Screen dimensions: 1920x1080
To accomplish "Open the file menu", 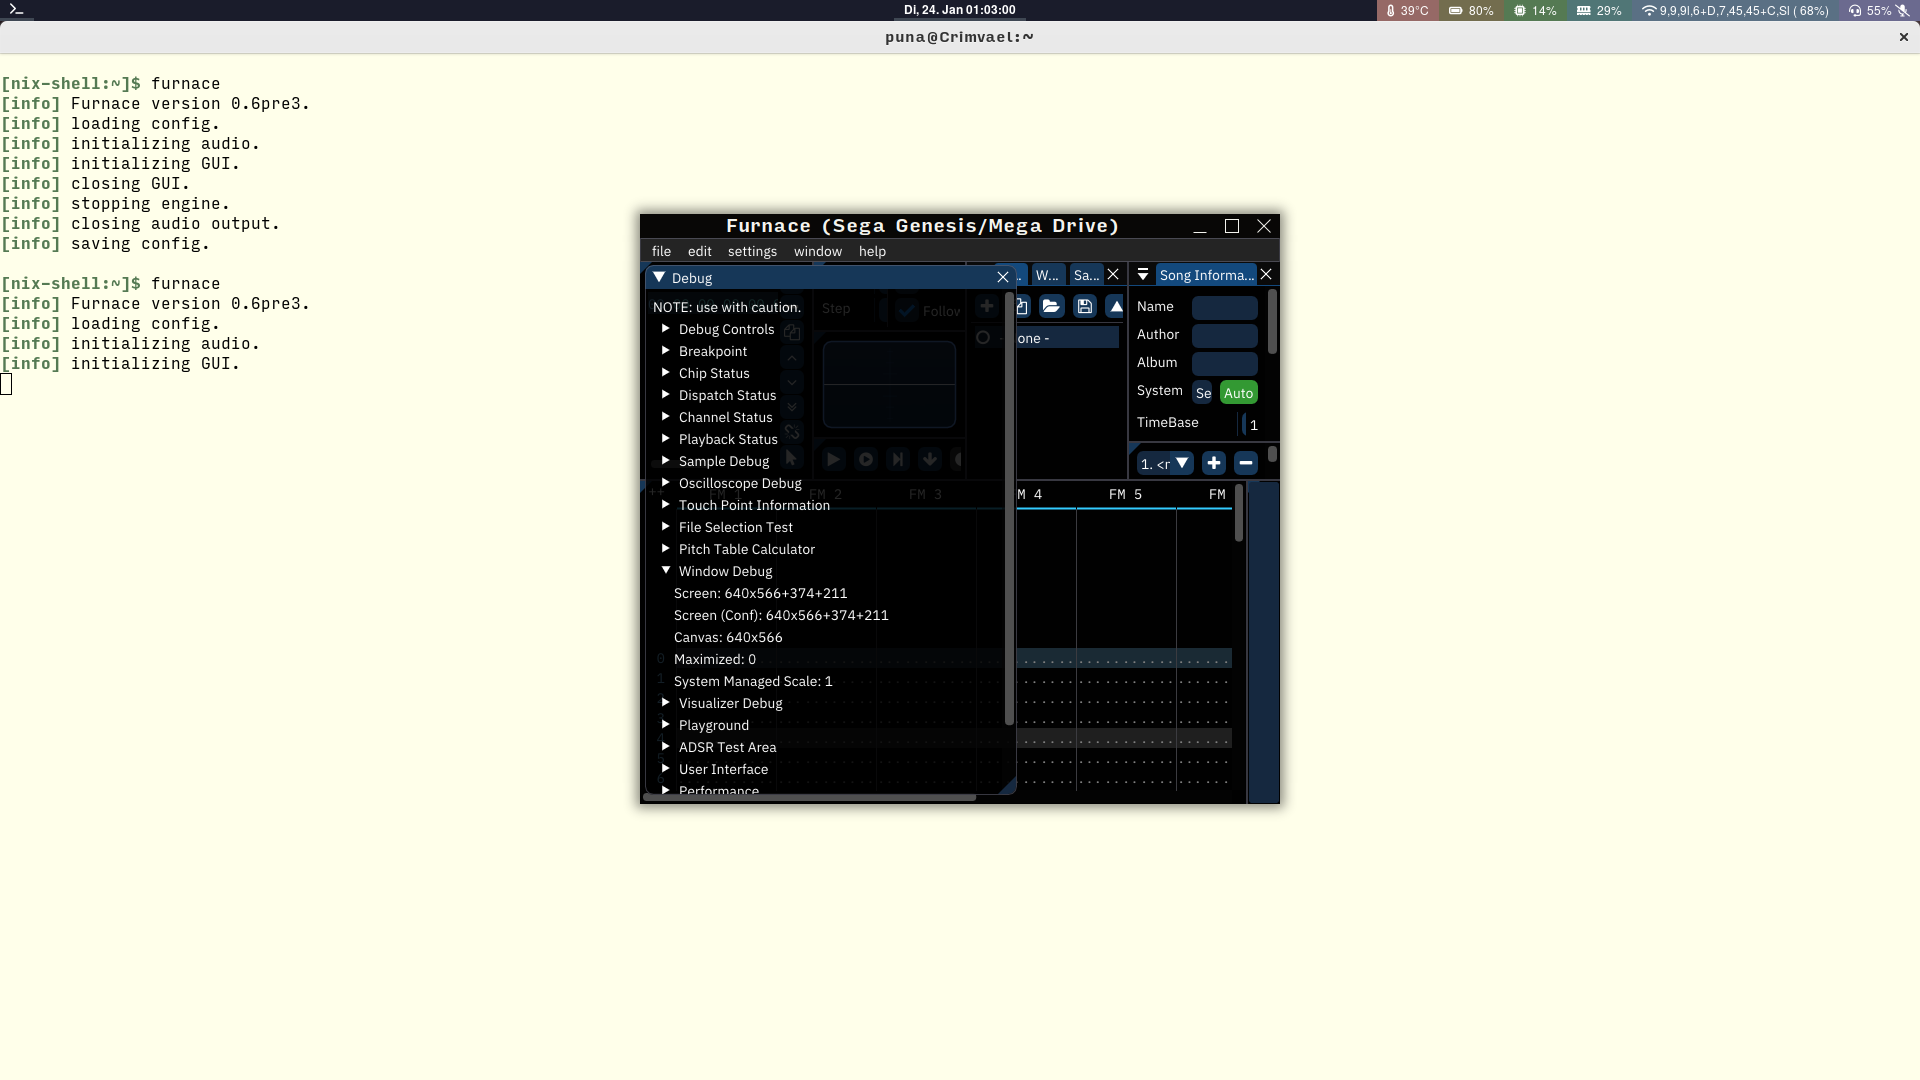I will point(661,251).
